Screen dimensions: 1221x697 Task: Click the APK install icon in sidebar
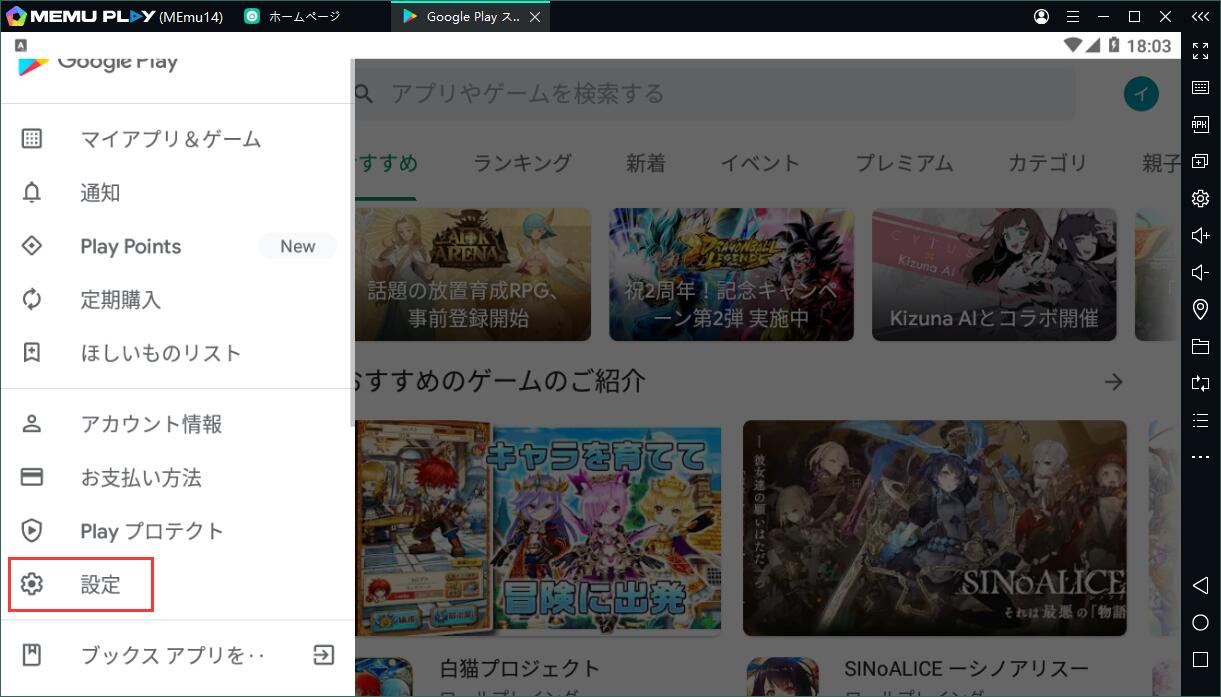click(x=1200, y=124)
